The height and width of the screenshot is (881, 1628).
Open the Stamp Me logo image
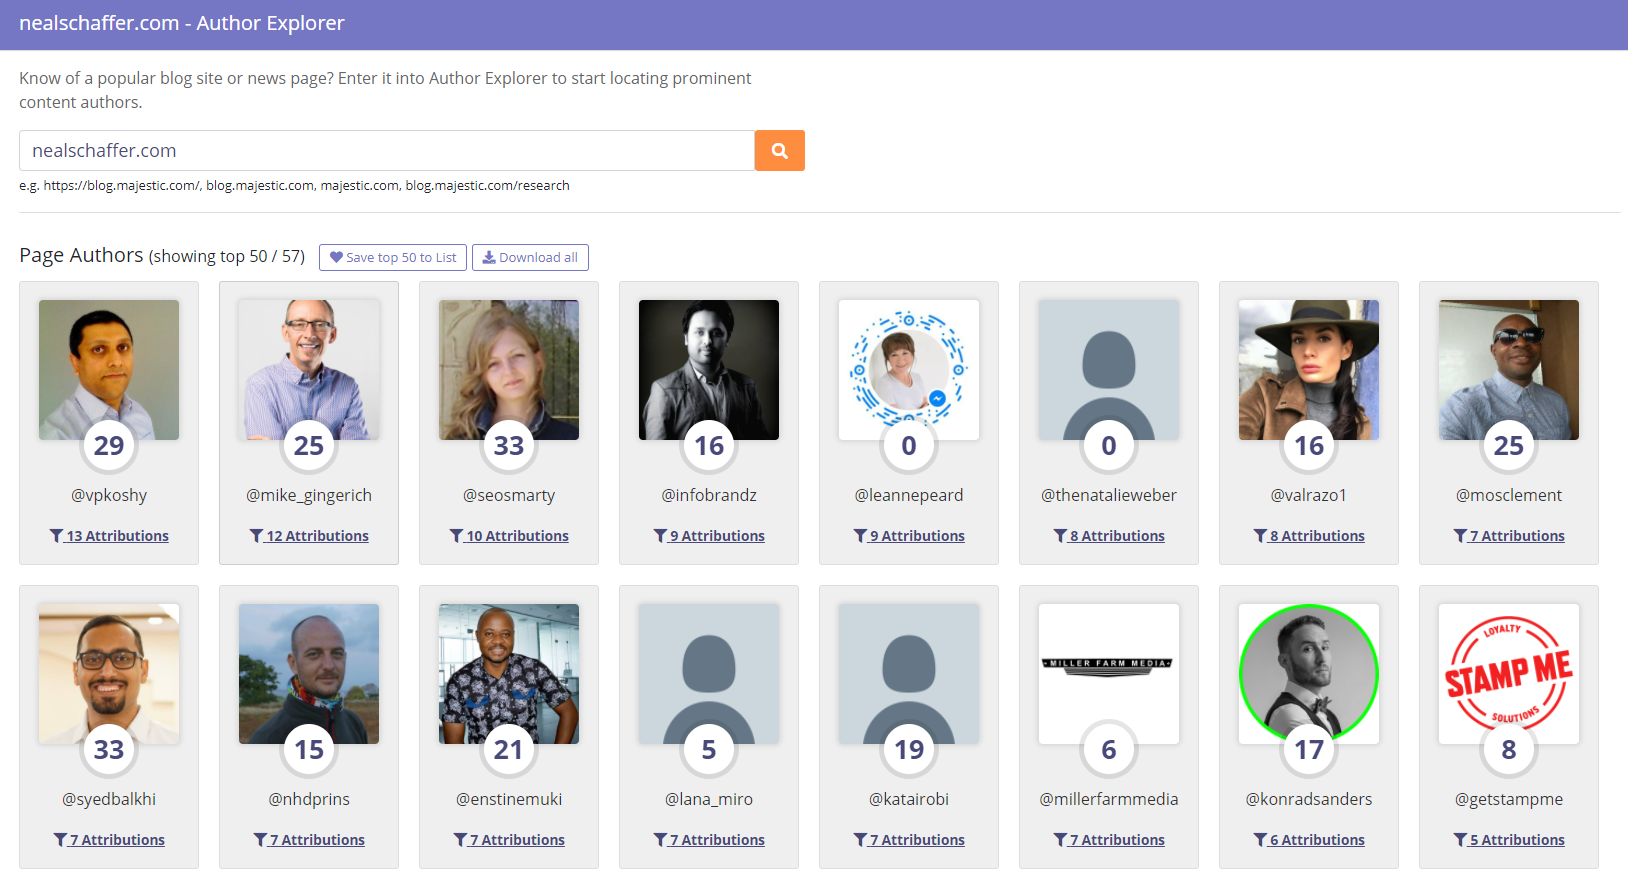[1509, 674]
